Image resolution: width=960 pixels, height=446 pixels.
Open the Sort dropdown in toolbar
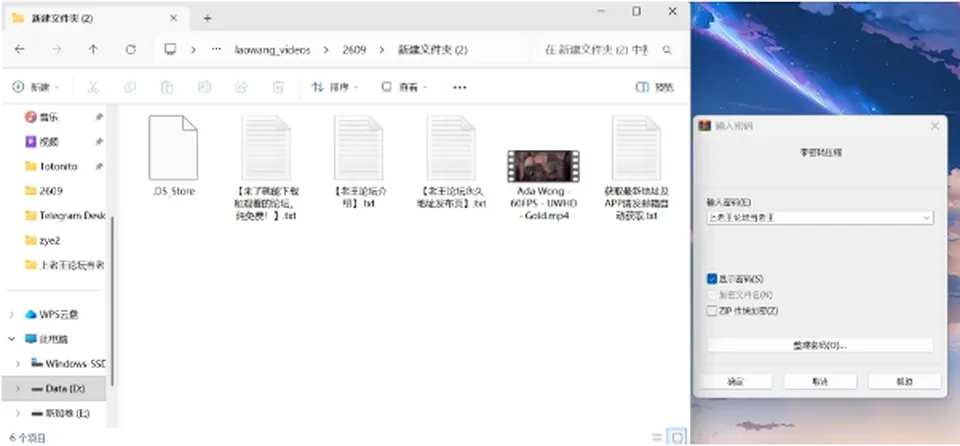tap(335, 88)
